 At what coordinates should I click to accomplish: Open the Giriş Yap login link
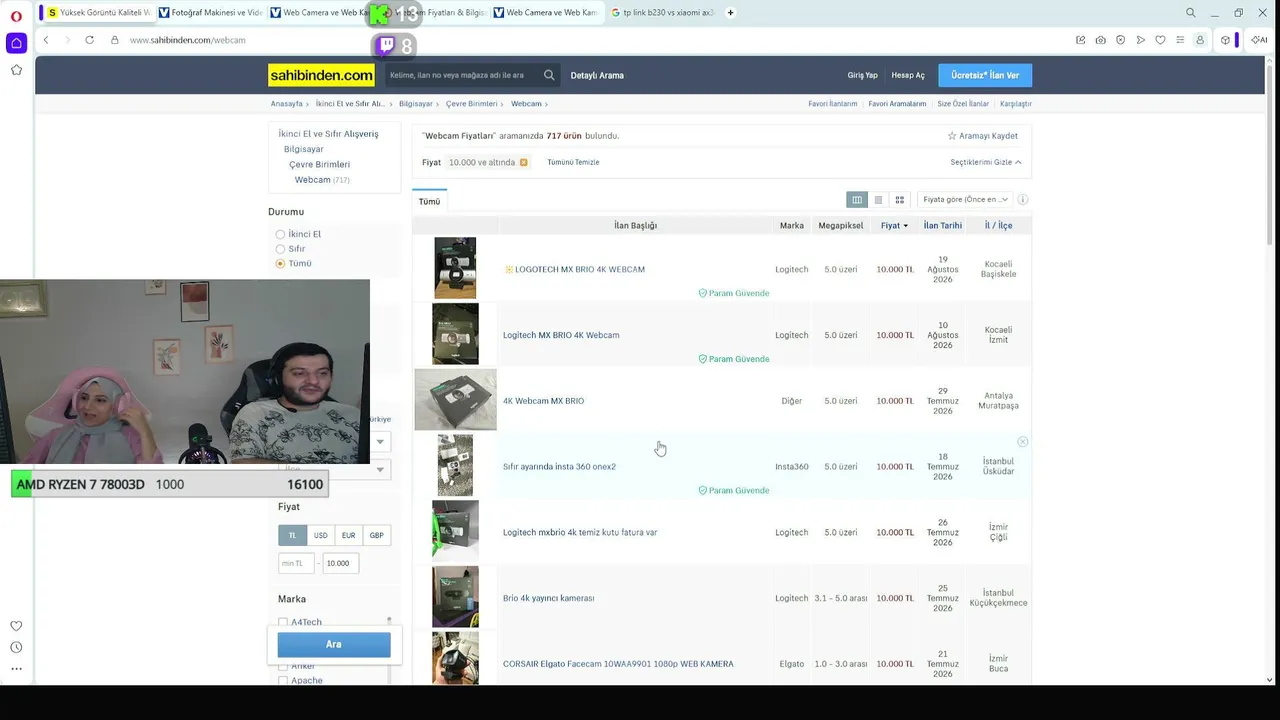coord(862,75)
